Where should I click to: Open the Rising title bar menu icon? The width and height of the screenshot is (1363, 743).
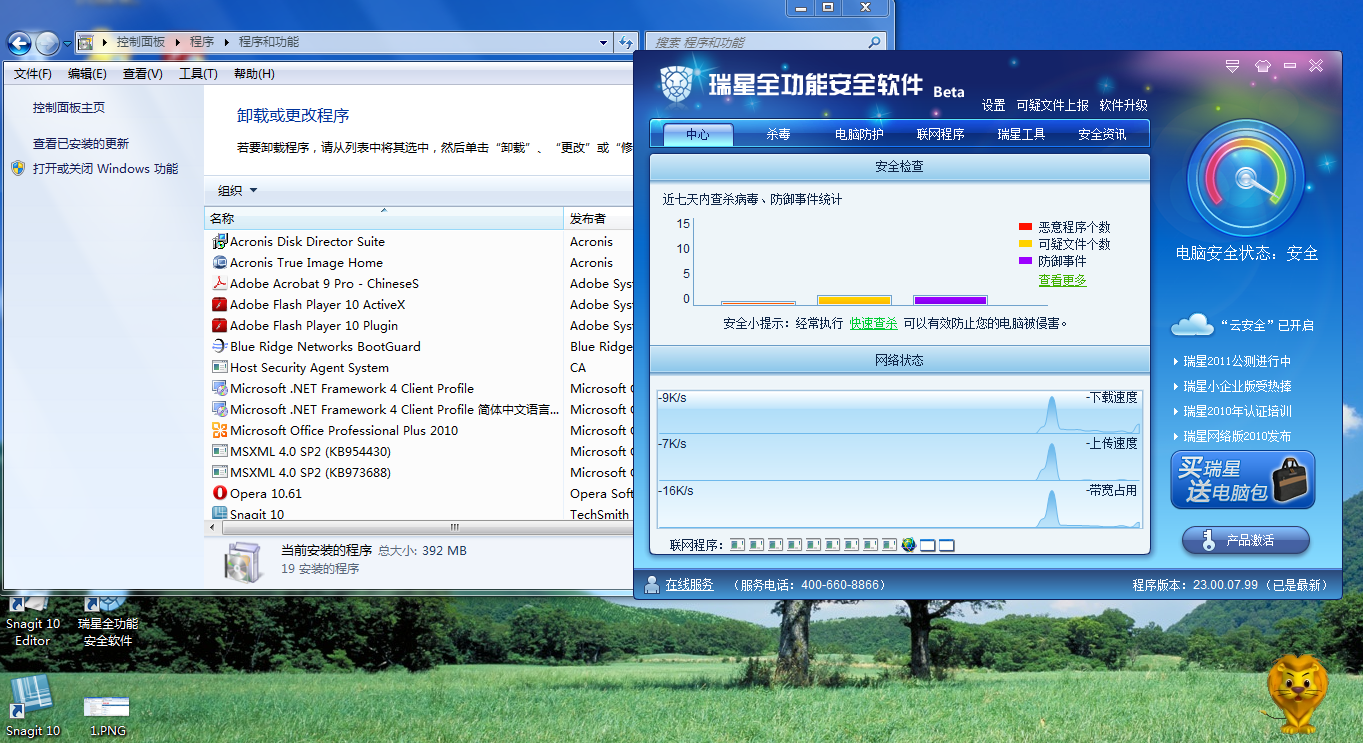pos(1233,66)
